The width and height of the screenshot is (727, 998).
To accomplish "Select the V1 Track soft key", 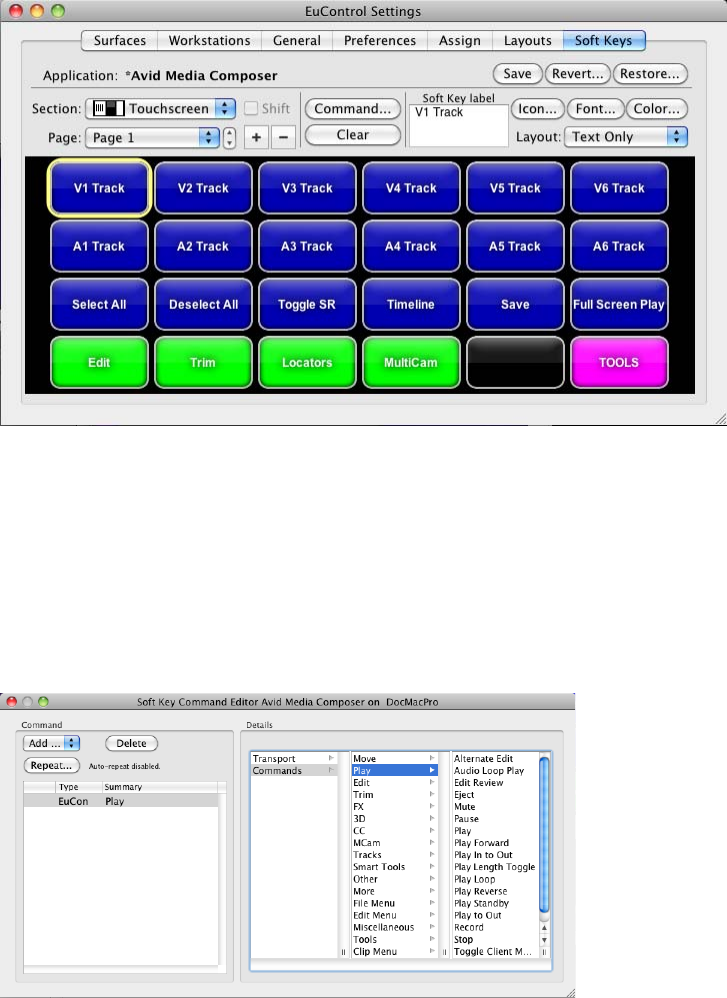I will click(x=99, y=188).
